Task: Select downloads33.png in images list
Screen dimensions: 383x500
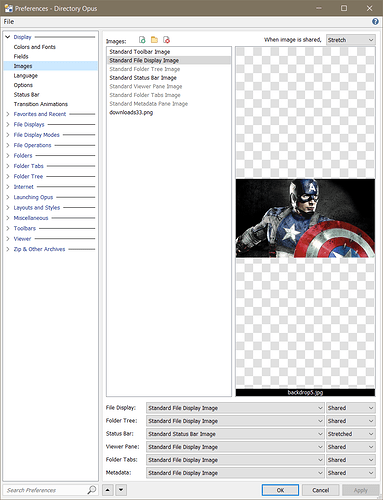Action: (x=169, y=112)
